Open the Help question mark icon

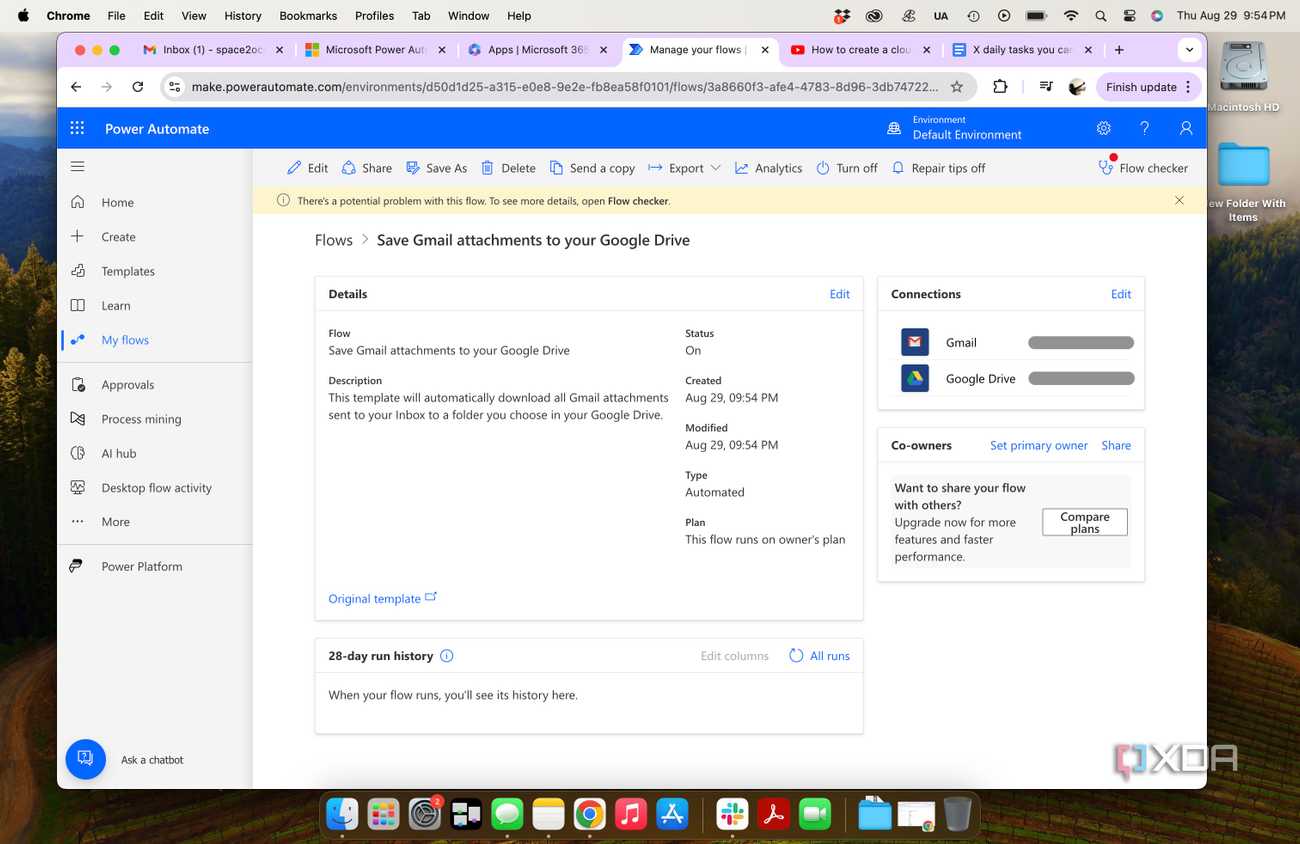coord(1145,128)
